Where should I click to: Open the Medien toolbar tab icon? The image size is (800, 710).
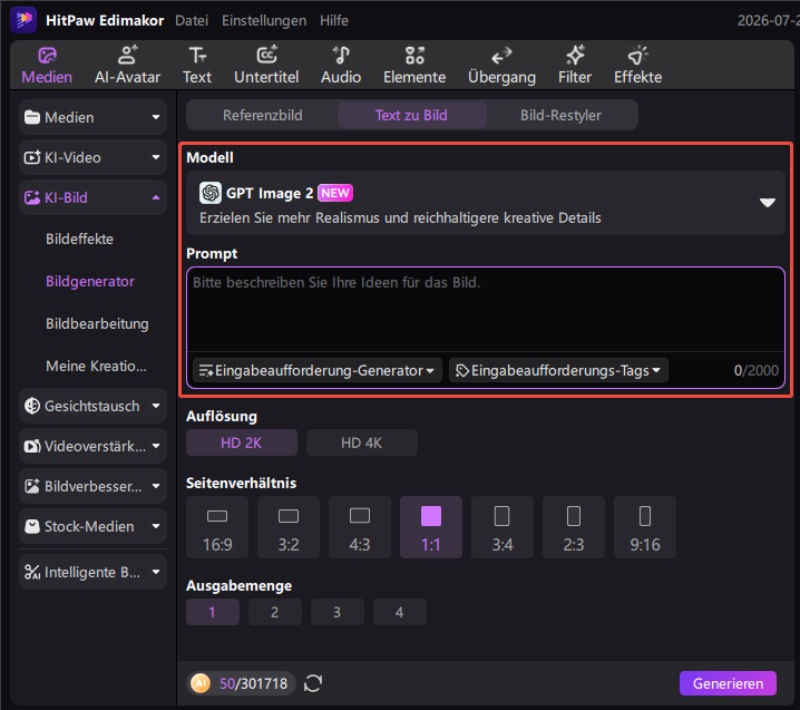(47, 56)
